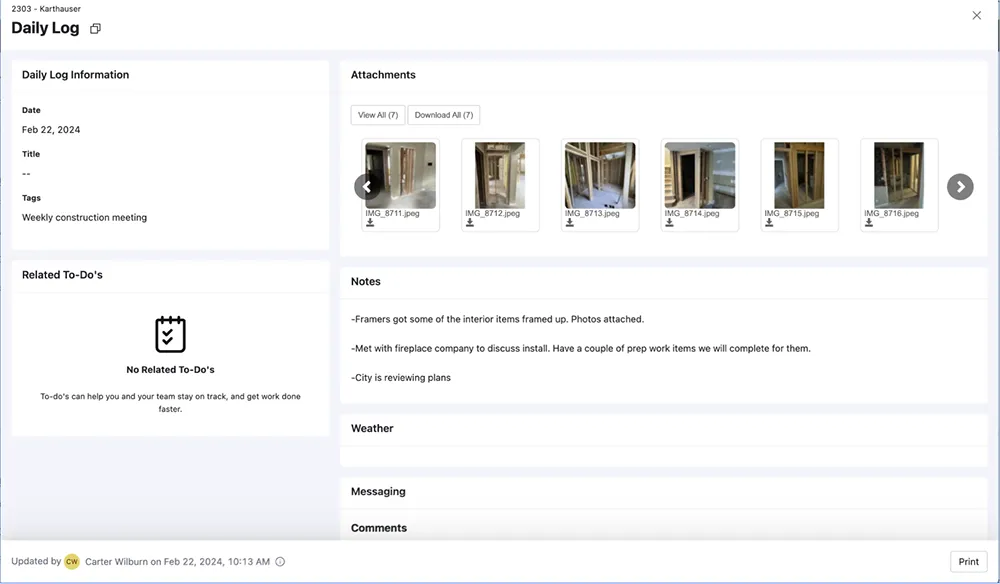
Task: Click View All (7) attachments
Action: 377,114
